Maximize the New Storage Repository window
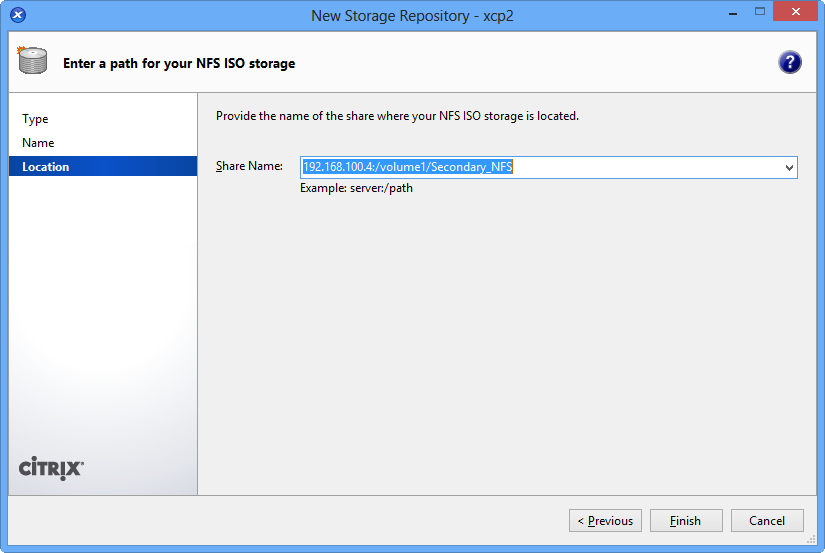Screen dimensions: 825x553 [x=760, y=13]
